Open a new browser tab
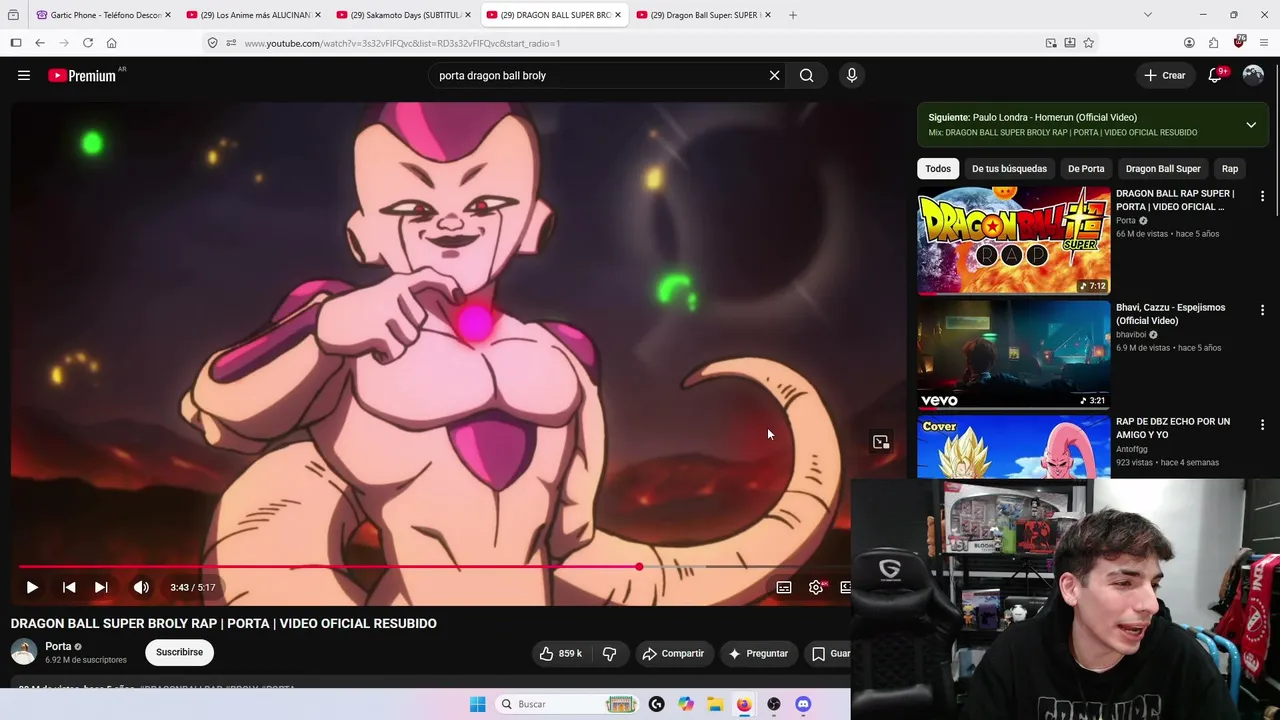The image size is (1280, 720). point(793,15)
